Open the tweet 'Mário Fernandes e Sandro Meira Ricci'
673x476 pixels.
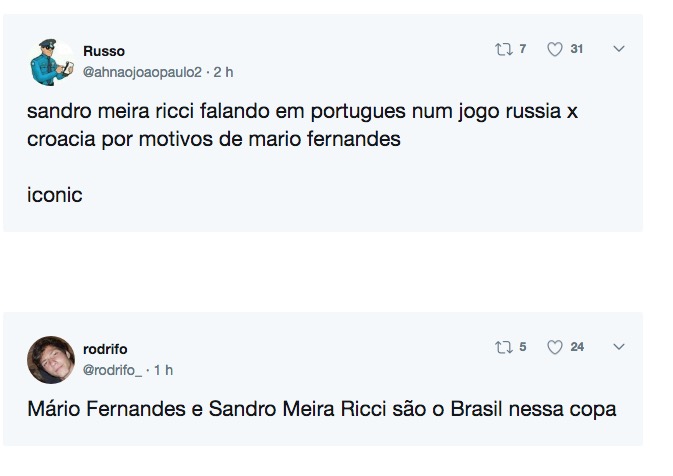coord(321,409)
